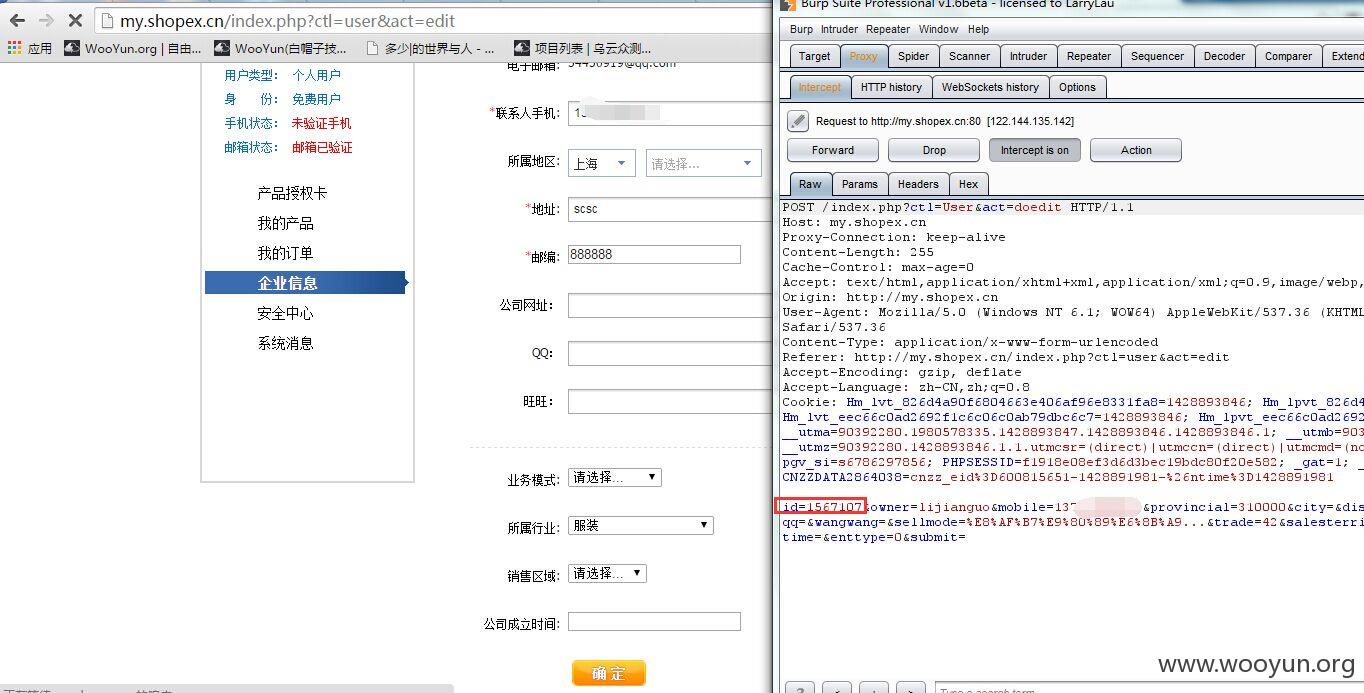
Task: Select the proxy Options sub-tab
Action: [x=1077, y=87]
